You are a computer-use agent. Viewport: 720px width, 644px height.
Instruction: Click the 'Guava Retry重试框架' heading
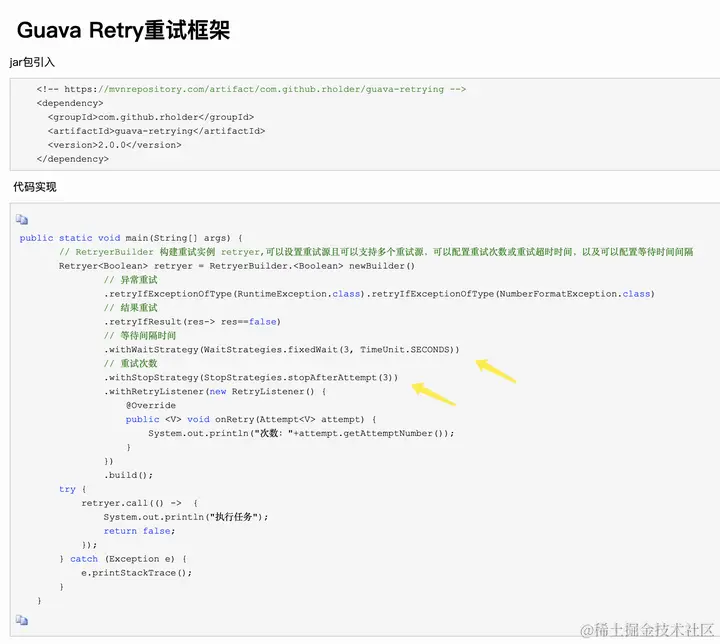point(123,30)
